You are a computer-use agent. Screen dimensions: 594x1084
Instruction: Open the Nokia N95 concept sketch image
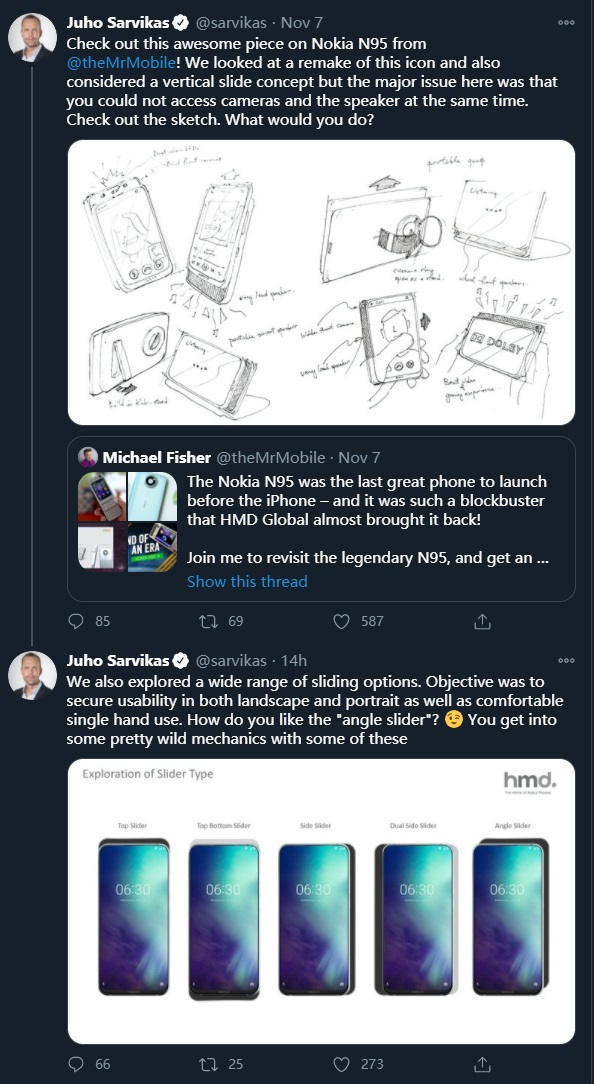point(323,283)
